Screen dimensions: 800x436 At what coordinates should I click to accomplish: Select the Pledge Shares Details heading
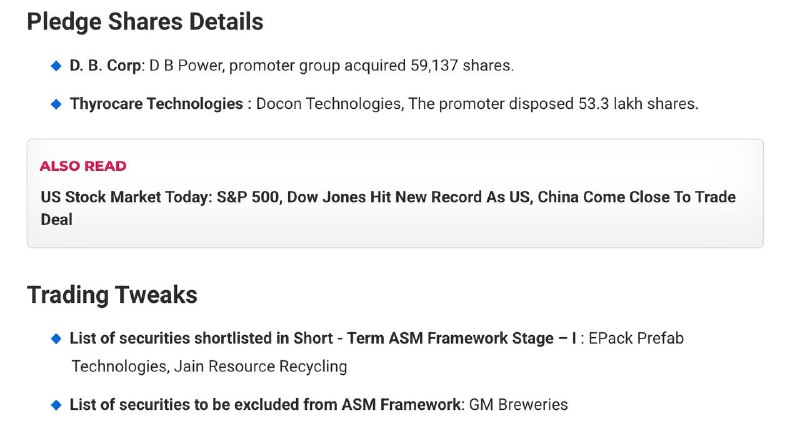pos(145,21)
